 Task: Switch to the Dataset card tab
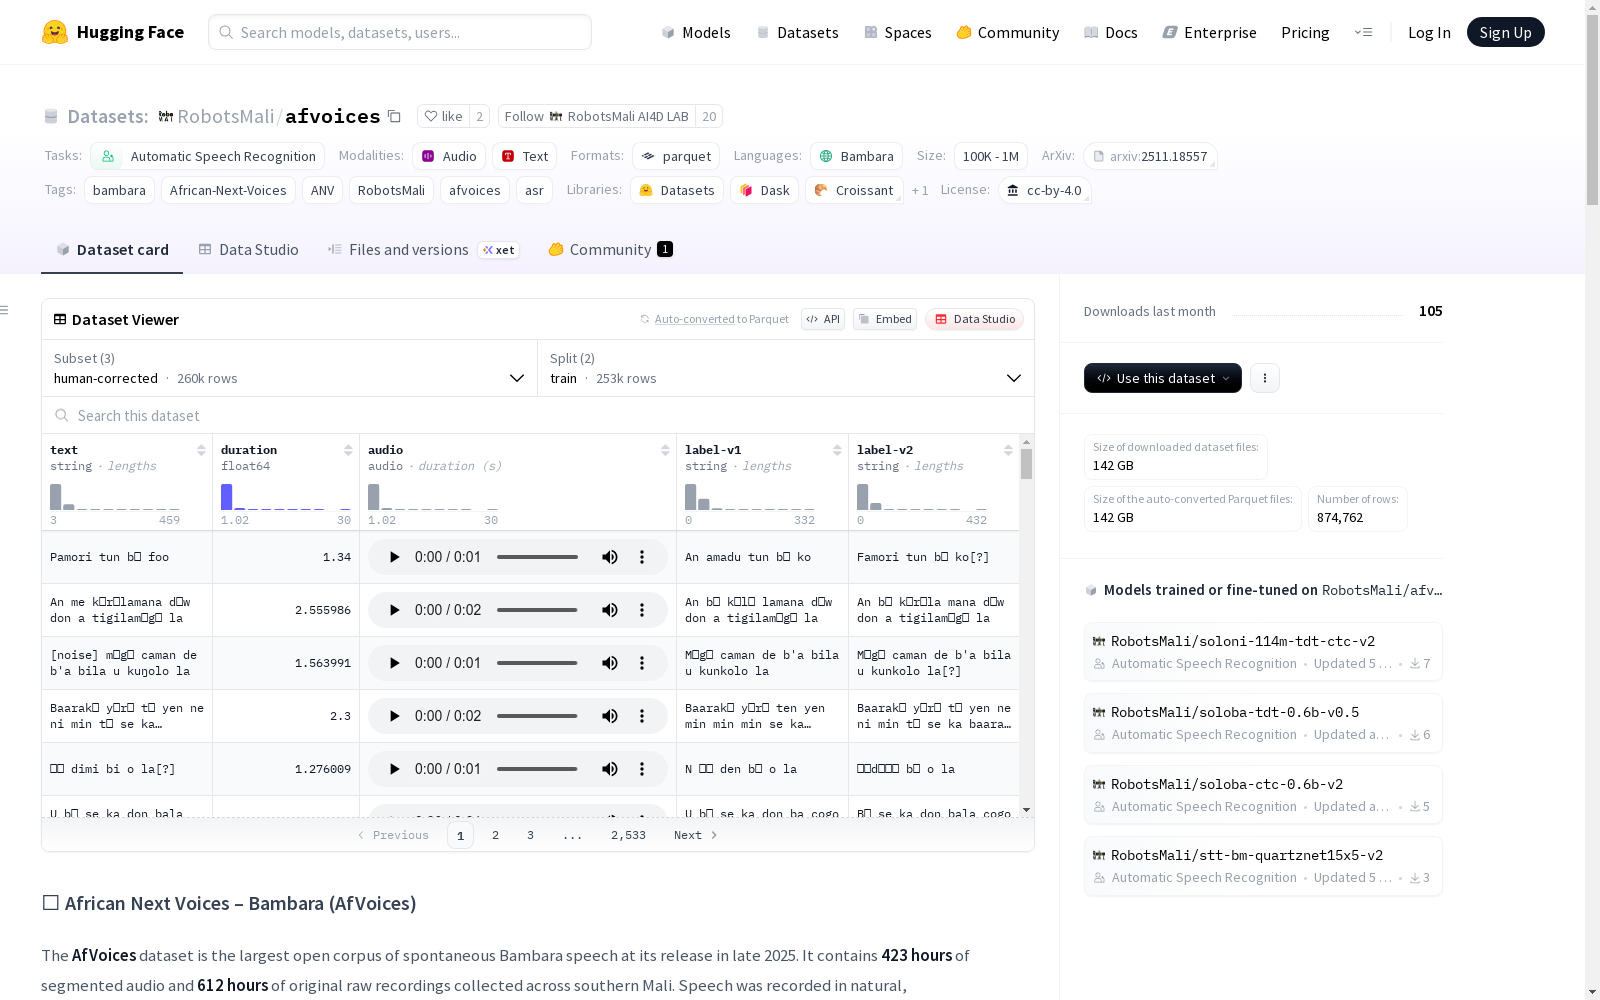[112, 250]
